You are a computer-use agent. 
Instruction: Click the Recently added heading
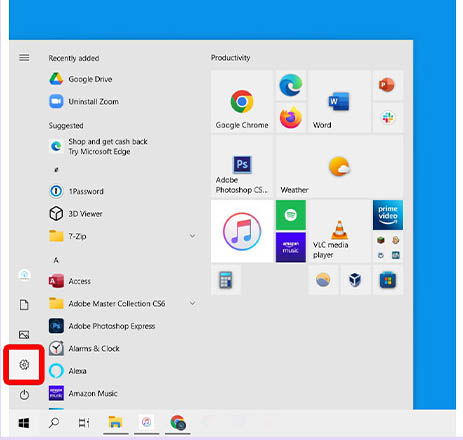click(74, 58)
